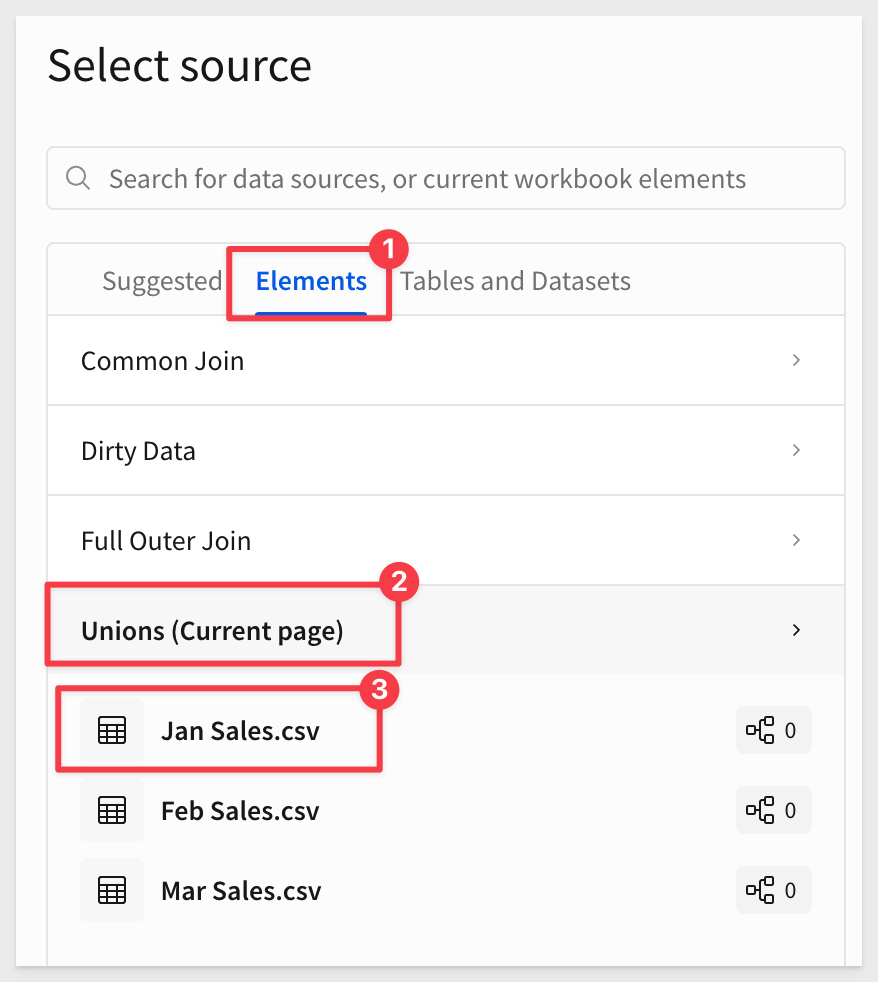Expand the Dirty Data chevron
This screenshot has height=982, width=878.
tap(796, 450)
